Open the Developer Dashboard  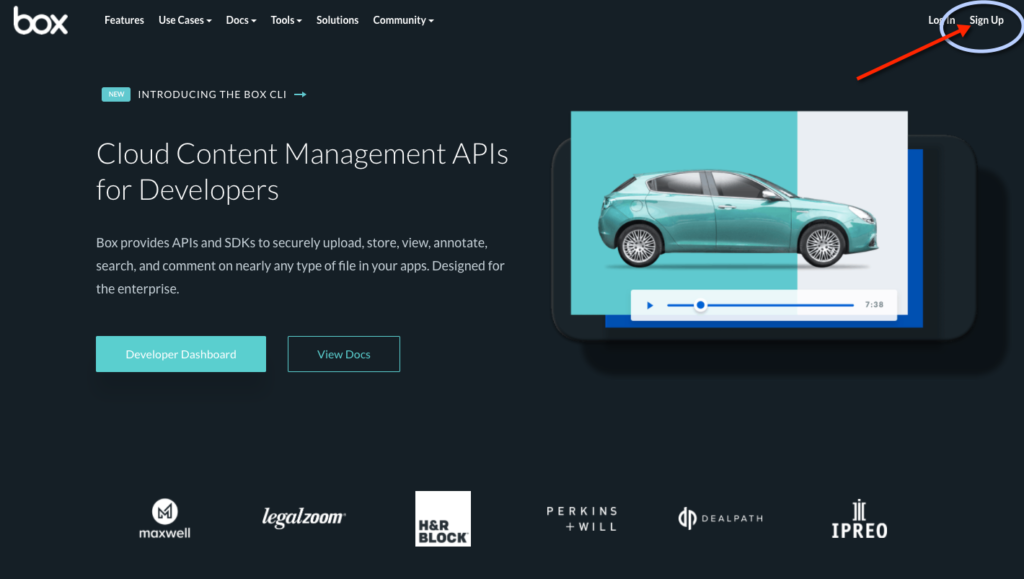click(181, 354)
